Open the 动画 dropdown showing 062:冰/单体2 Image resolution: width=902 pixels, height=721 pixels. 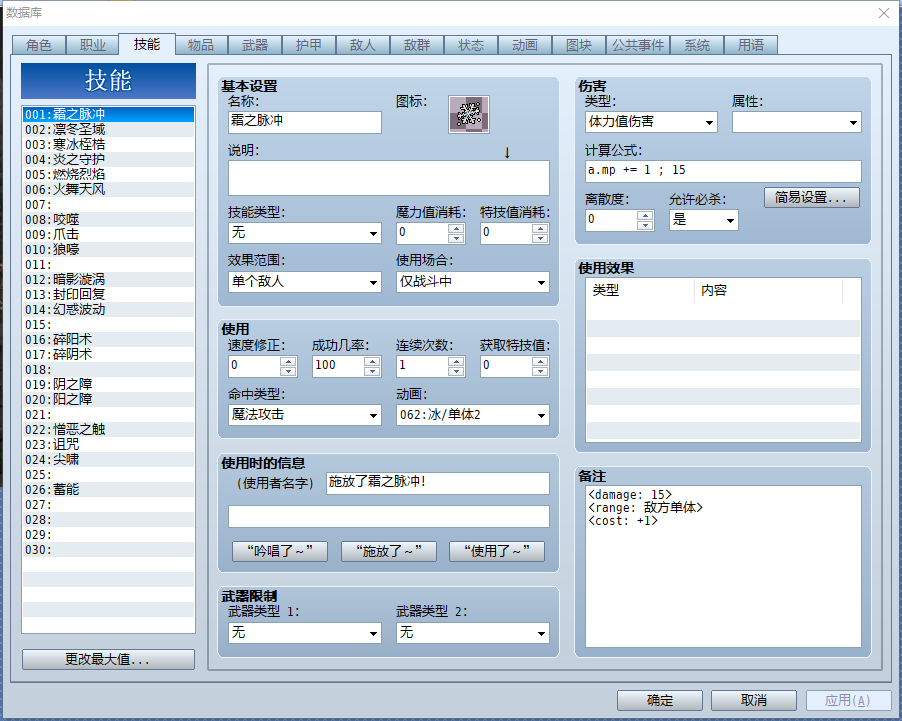[473, 415]
